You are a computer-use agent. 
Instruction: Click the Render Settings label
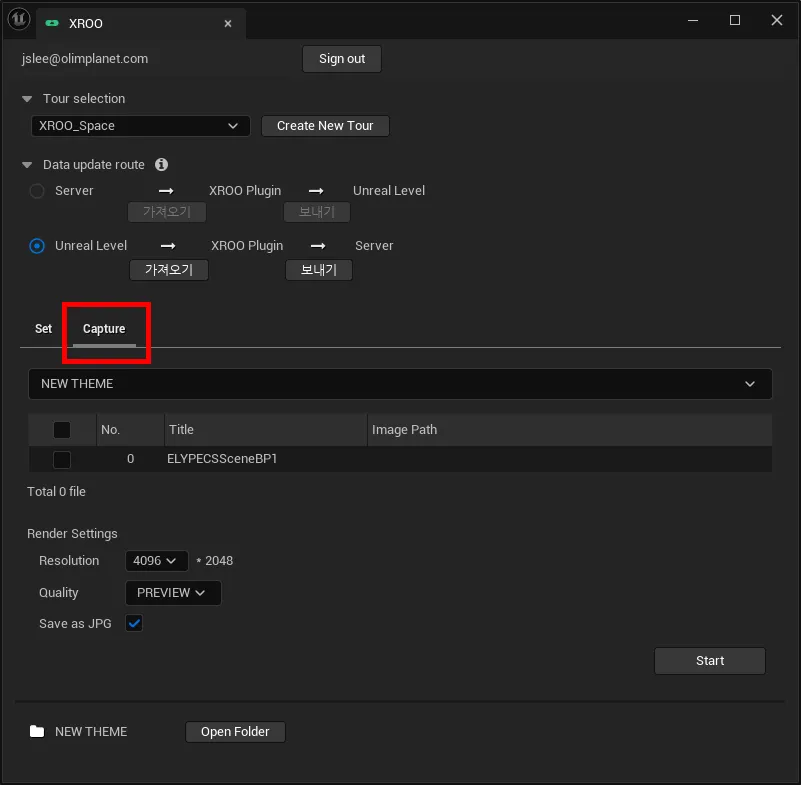(x=72, y=533)
